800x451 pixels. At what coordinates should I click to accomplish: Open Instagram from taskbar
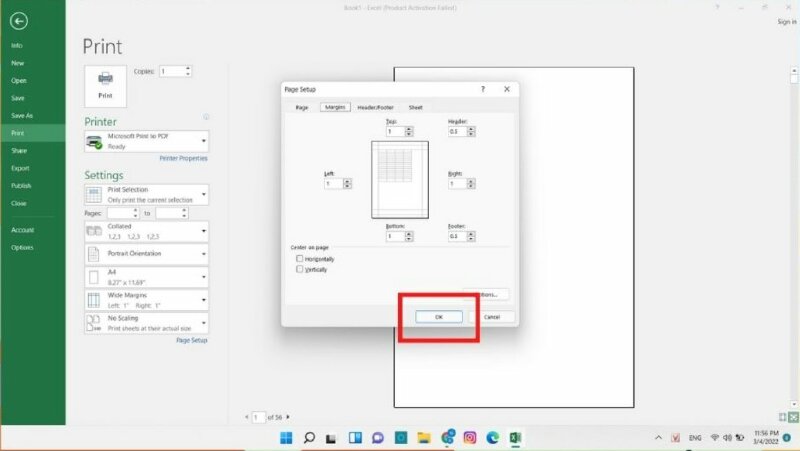[x=469, y=437]
